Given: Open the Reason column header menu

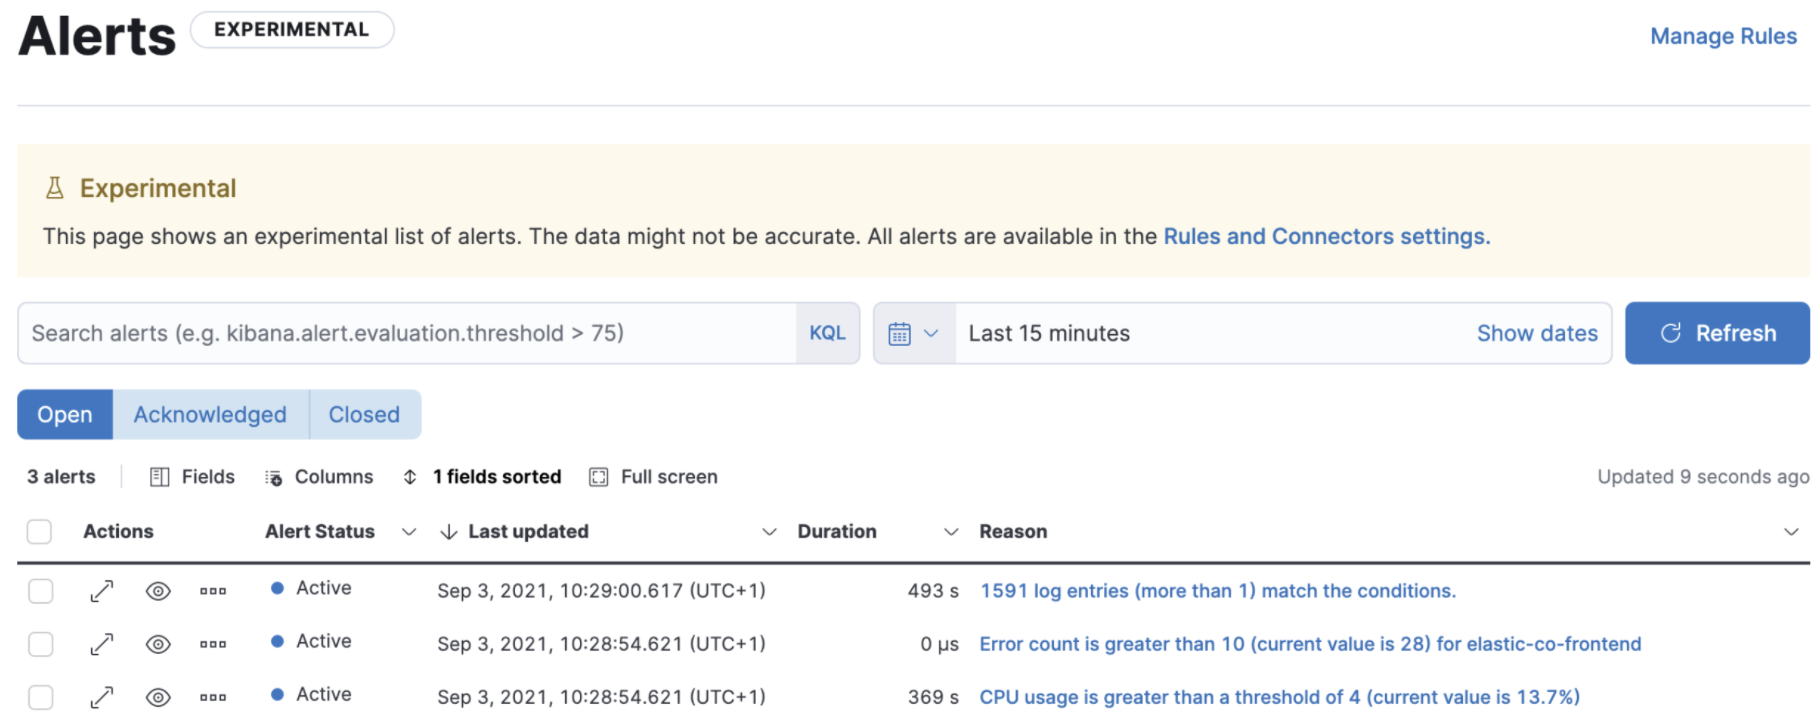Looking at the screenshot, I should point(1790,532).
